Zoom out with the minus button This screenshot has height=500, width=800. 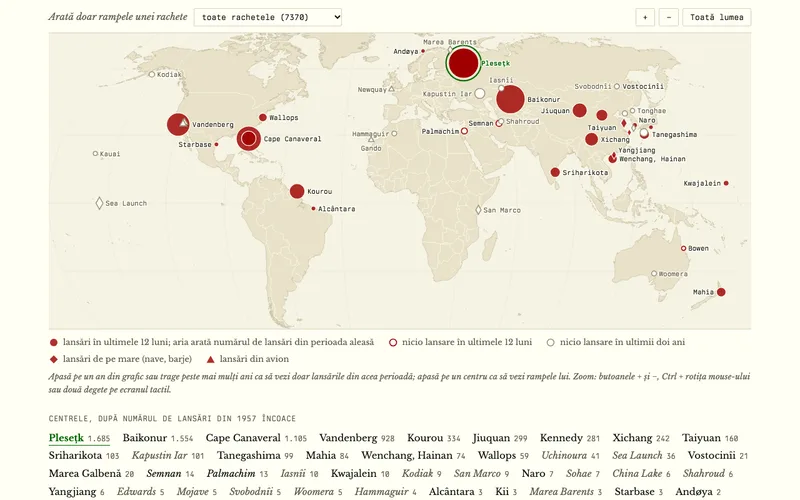(x=668, y=17)
